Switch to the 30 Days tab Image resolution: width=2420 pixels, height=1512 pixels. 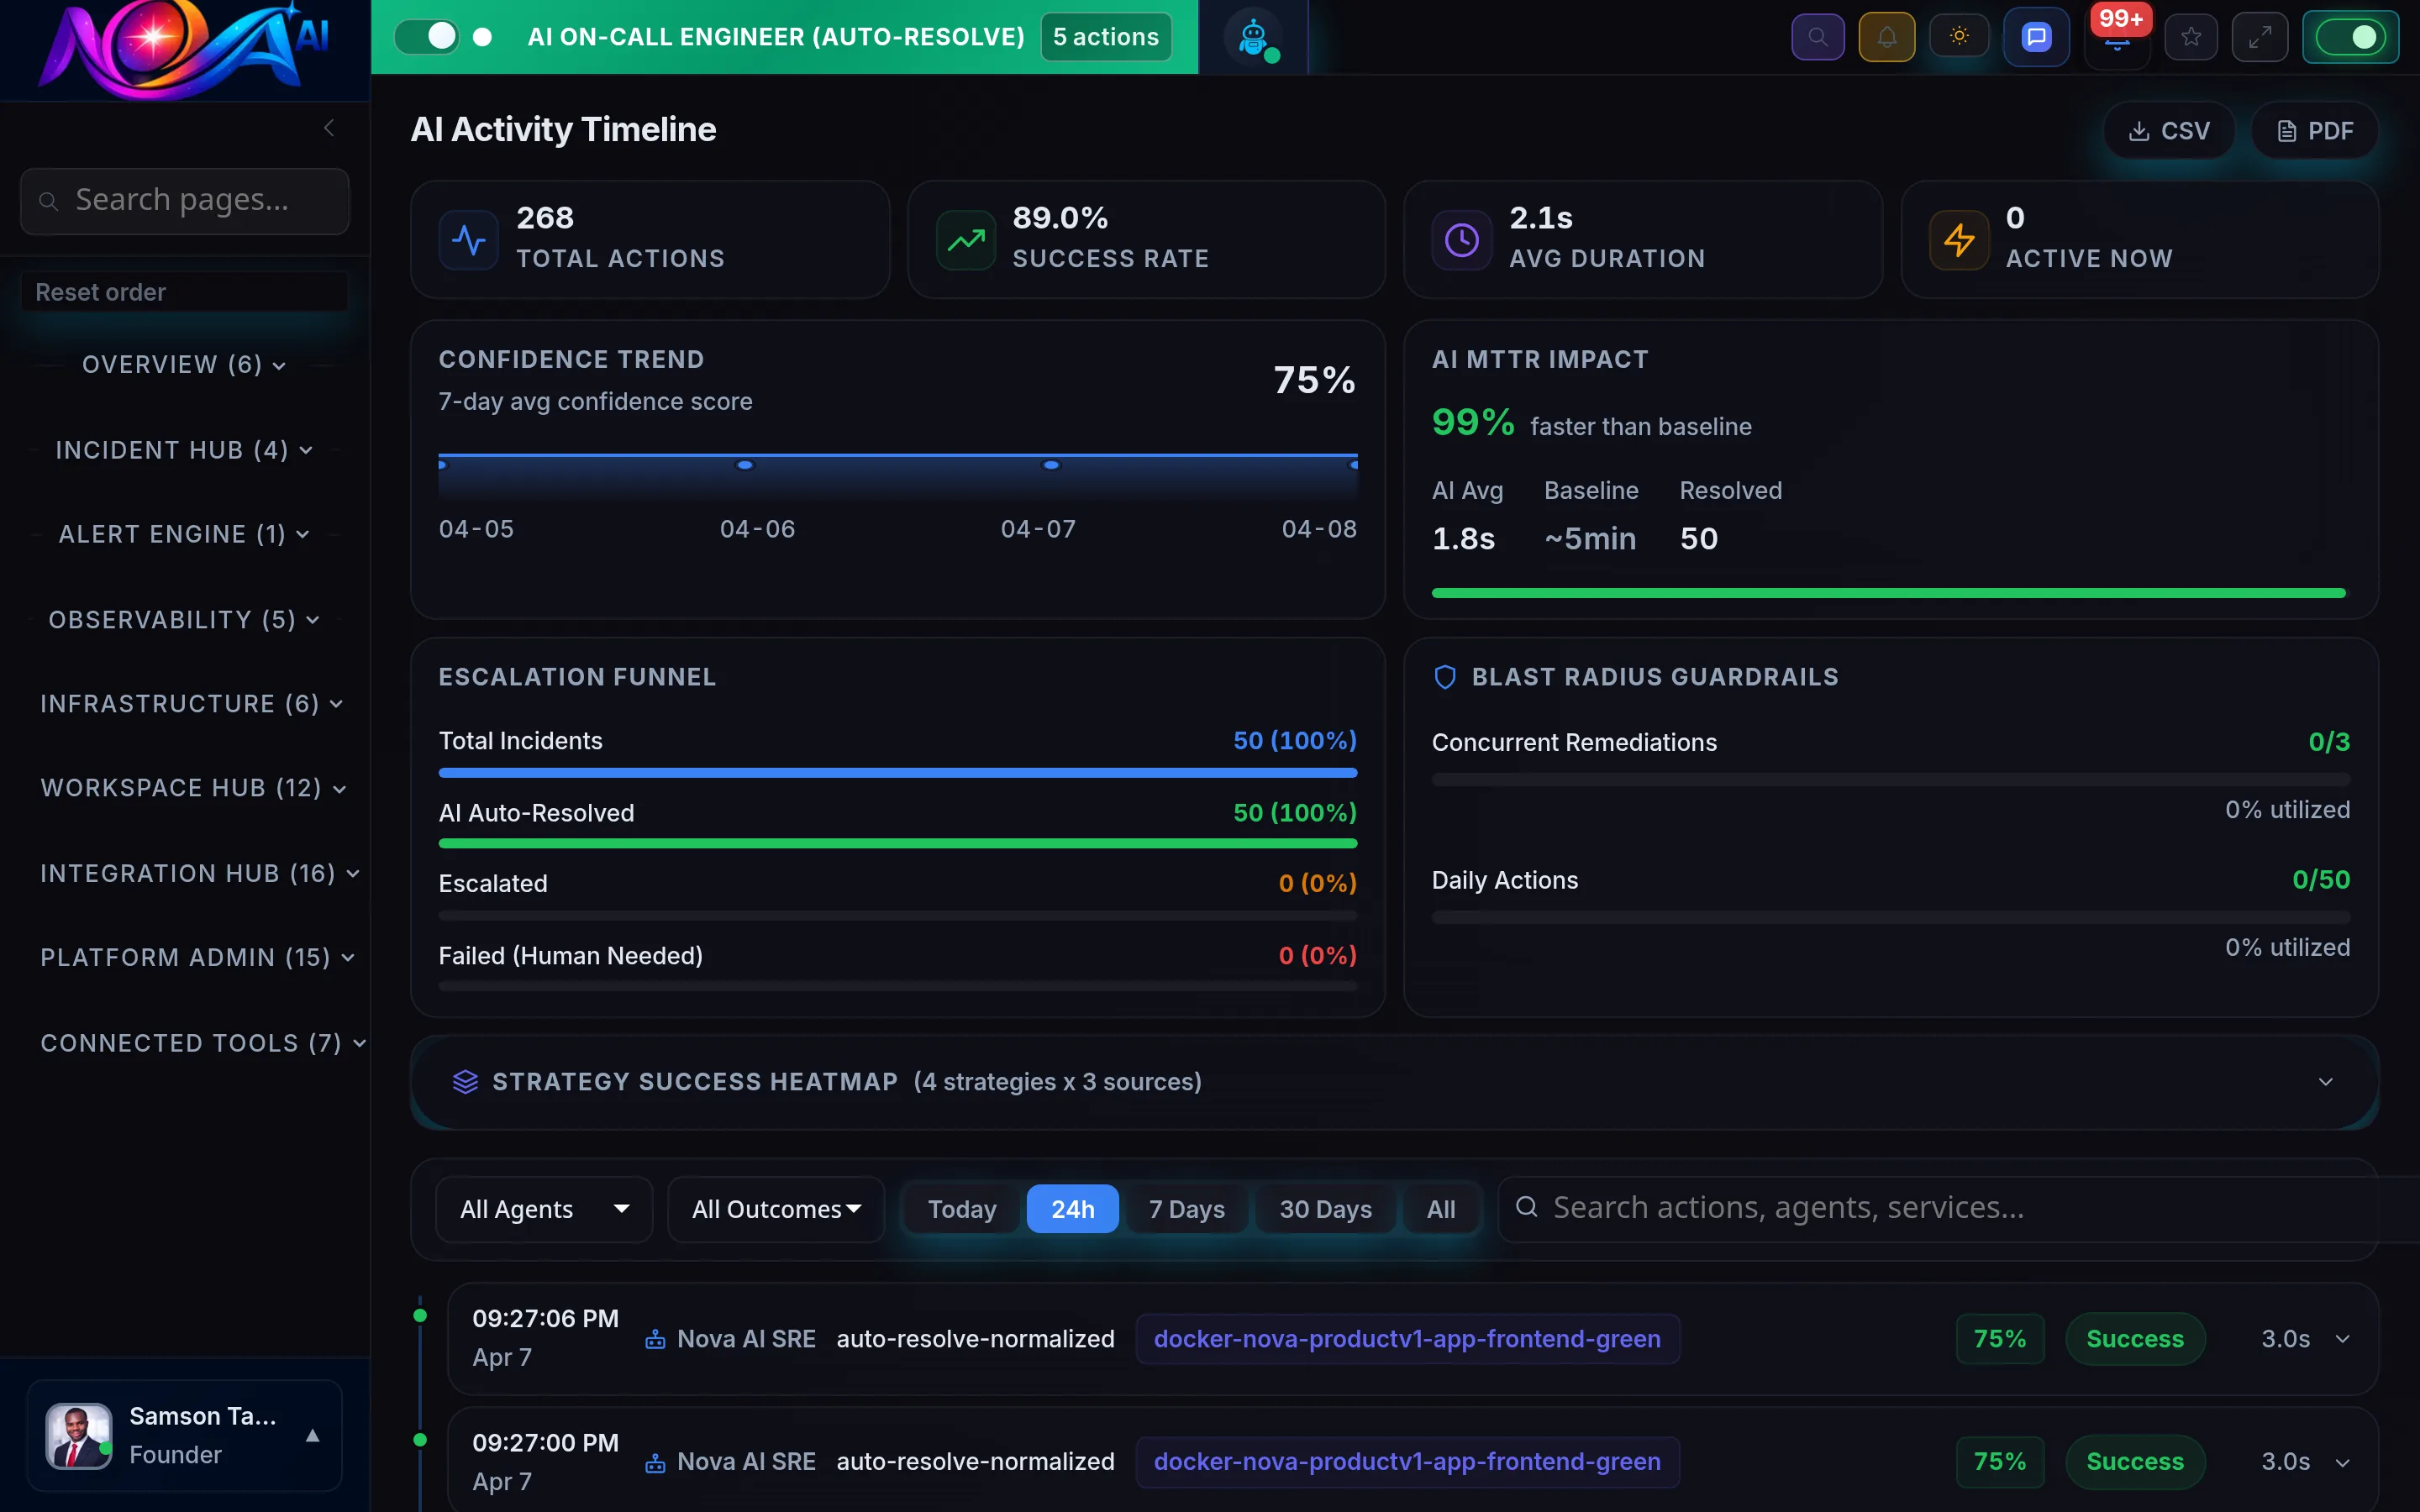tap(1325, 1208)
